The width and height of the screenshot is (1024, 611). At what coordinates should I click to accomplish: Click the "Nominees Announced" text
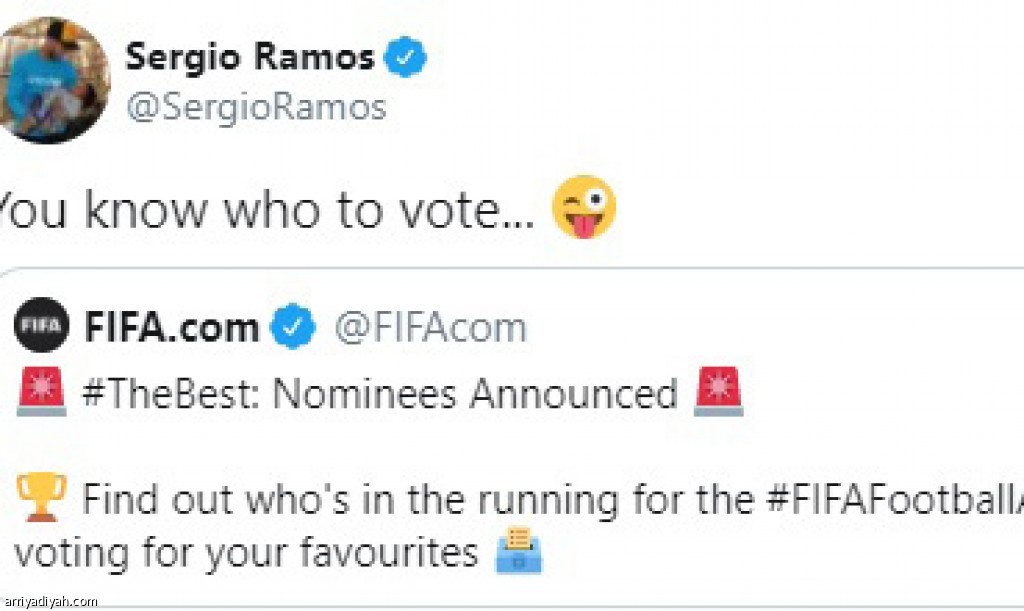pos(475,395)
